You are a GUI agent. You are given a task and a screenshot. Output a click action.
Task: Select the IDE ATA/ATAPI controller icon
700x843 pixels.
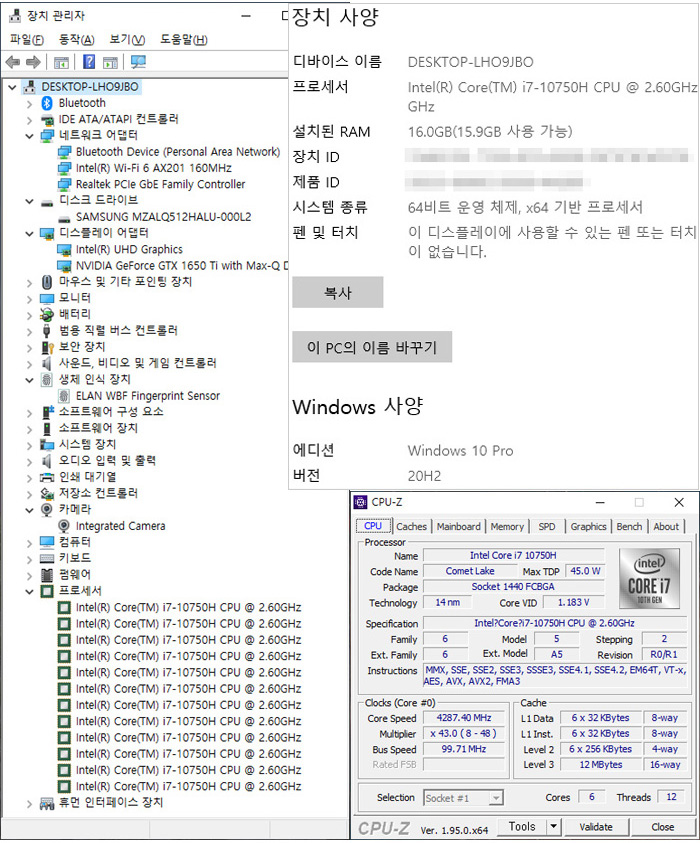tap(47, 120)
